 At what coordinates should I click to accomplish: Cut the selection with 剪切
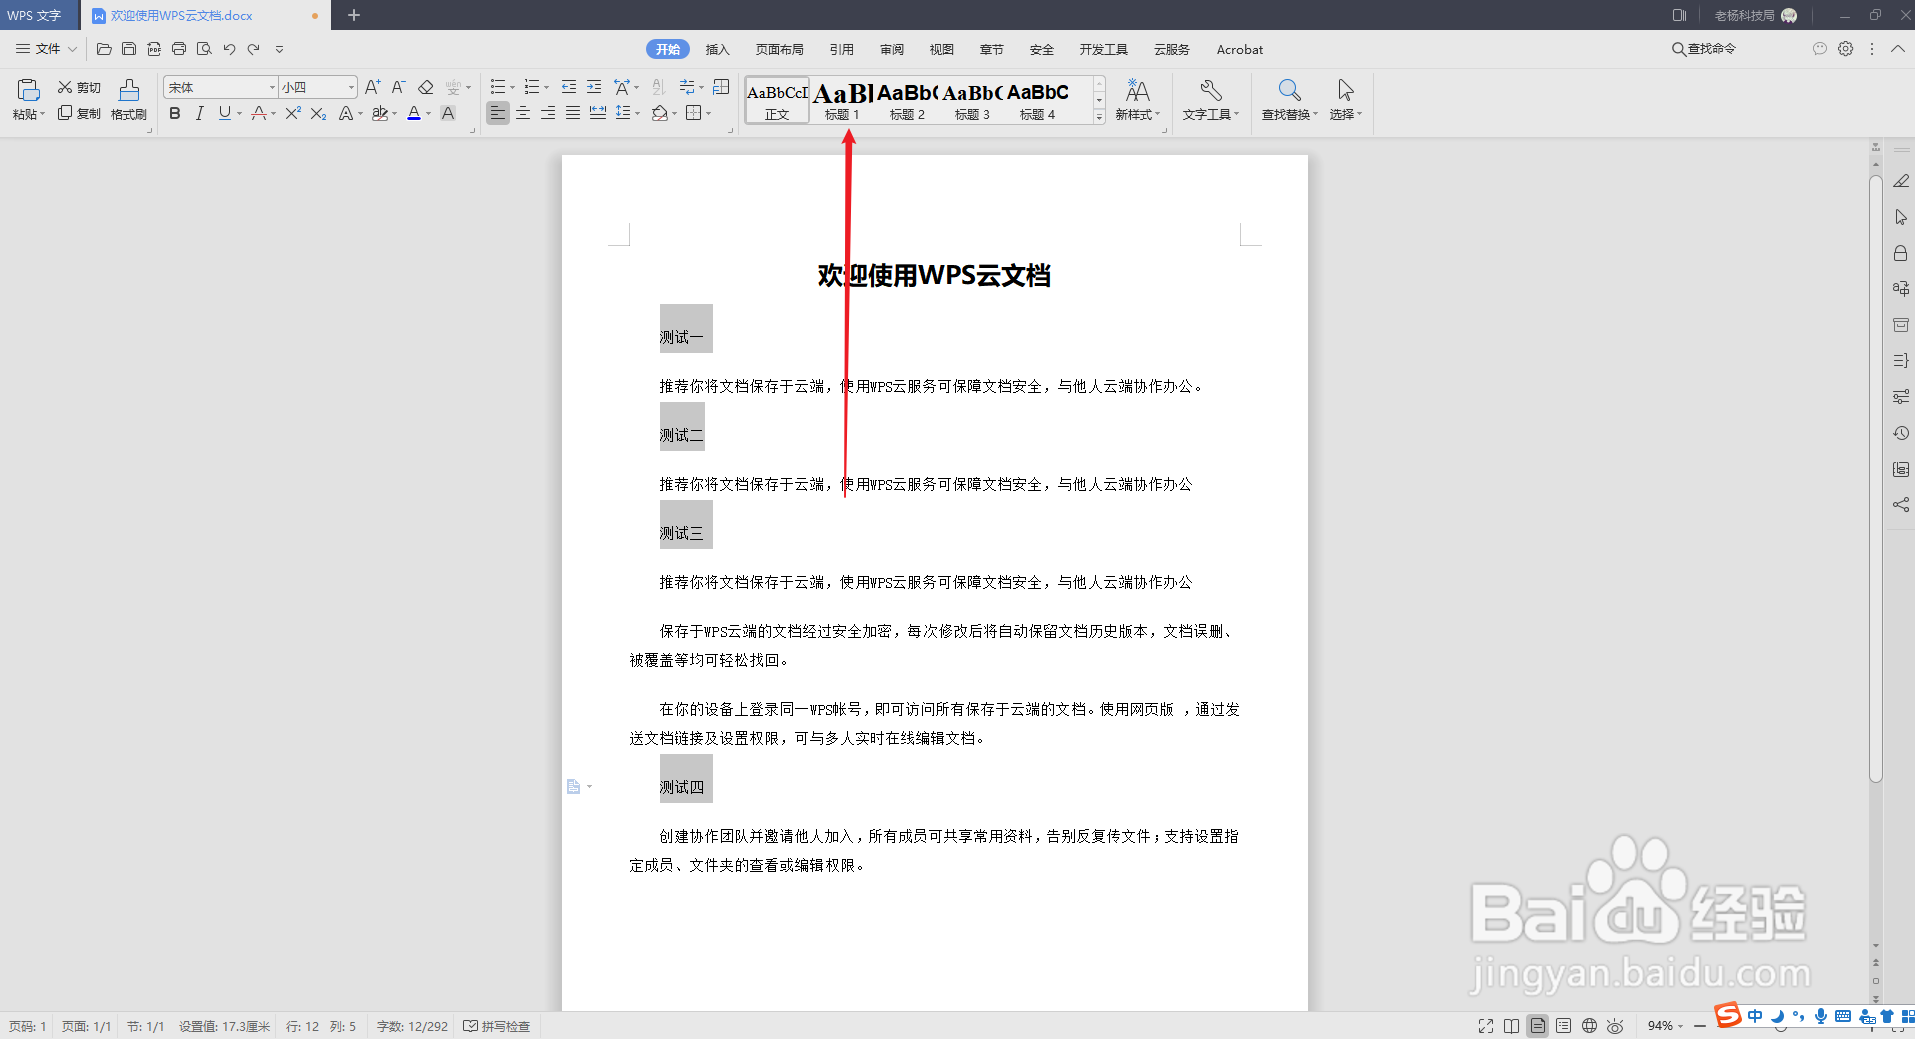click(79, 88)
